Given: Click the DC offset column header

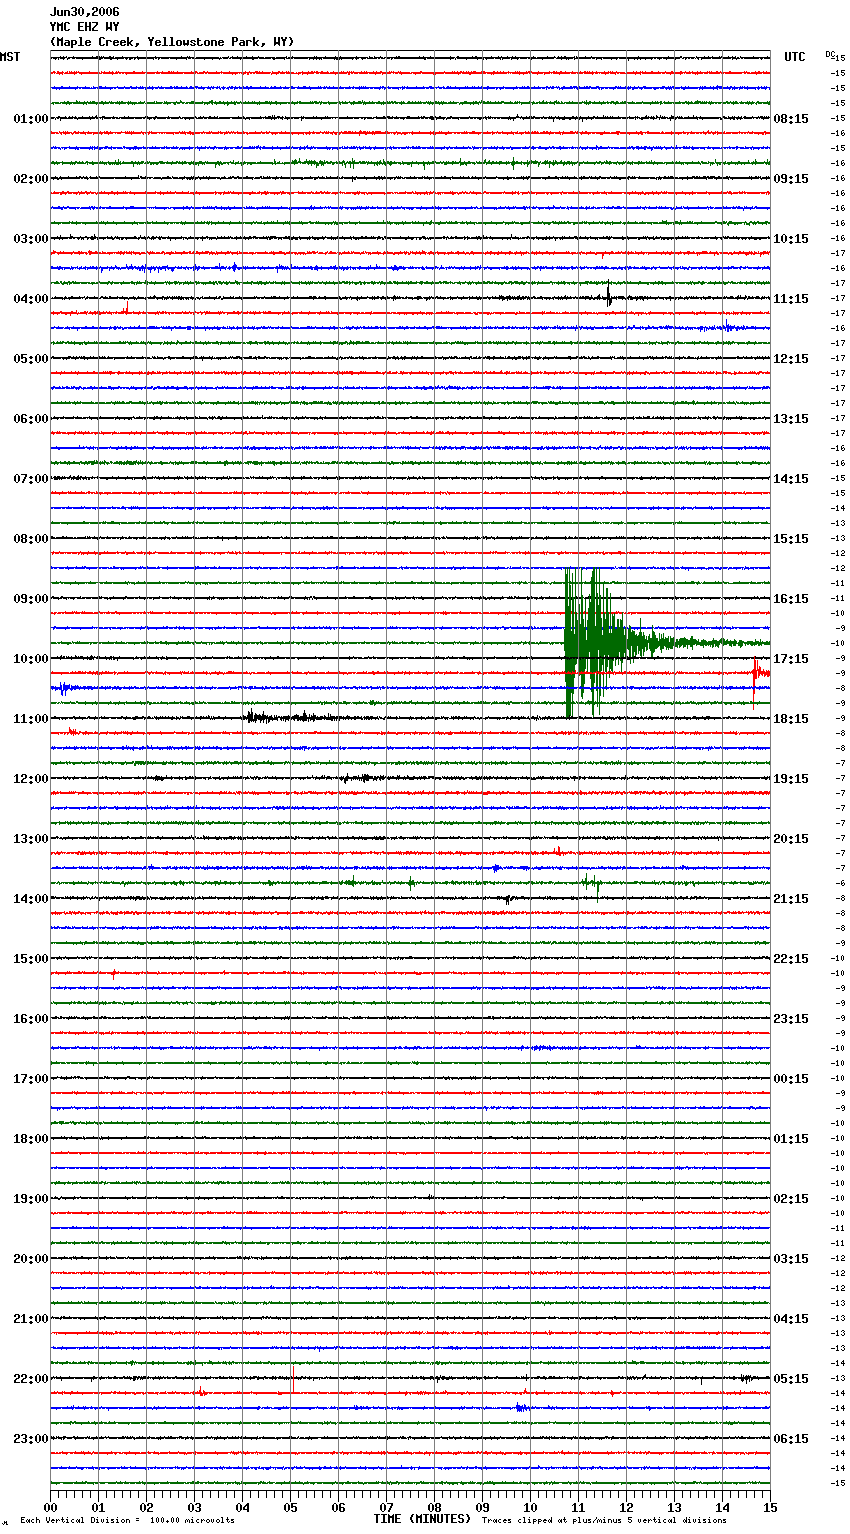Looking at the screenshot, I should (x=830, y=54).
